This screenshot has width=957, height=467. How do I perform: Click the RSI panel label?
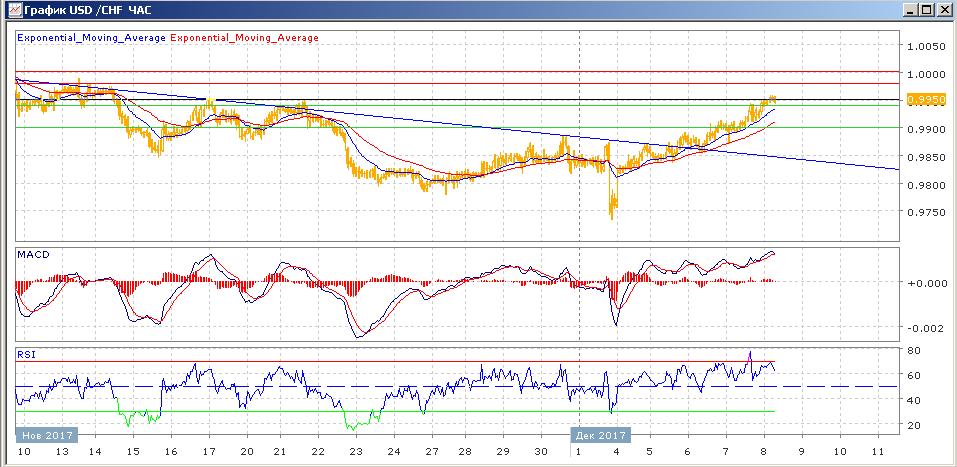pyautogui.click(x=25, y=353)
